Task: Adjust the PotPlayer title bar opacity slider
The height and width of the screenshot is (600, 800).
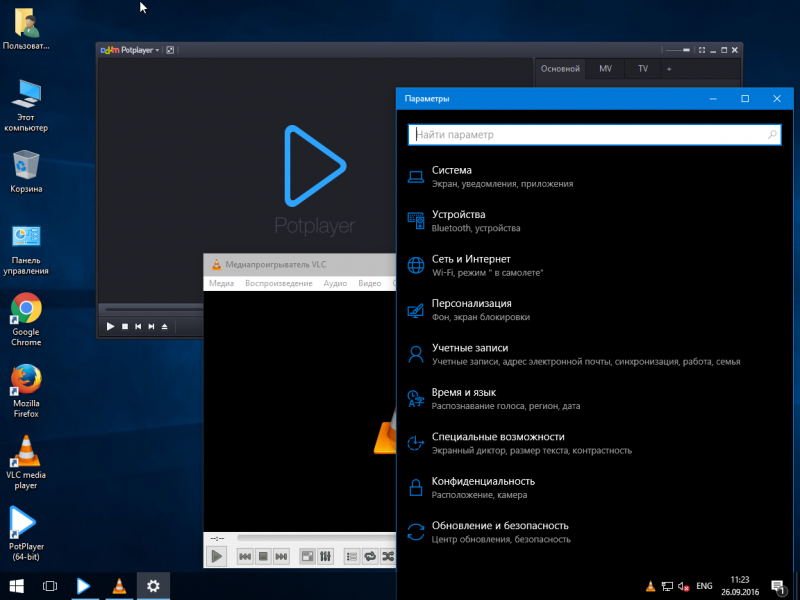Action: 678,50
